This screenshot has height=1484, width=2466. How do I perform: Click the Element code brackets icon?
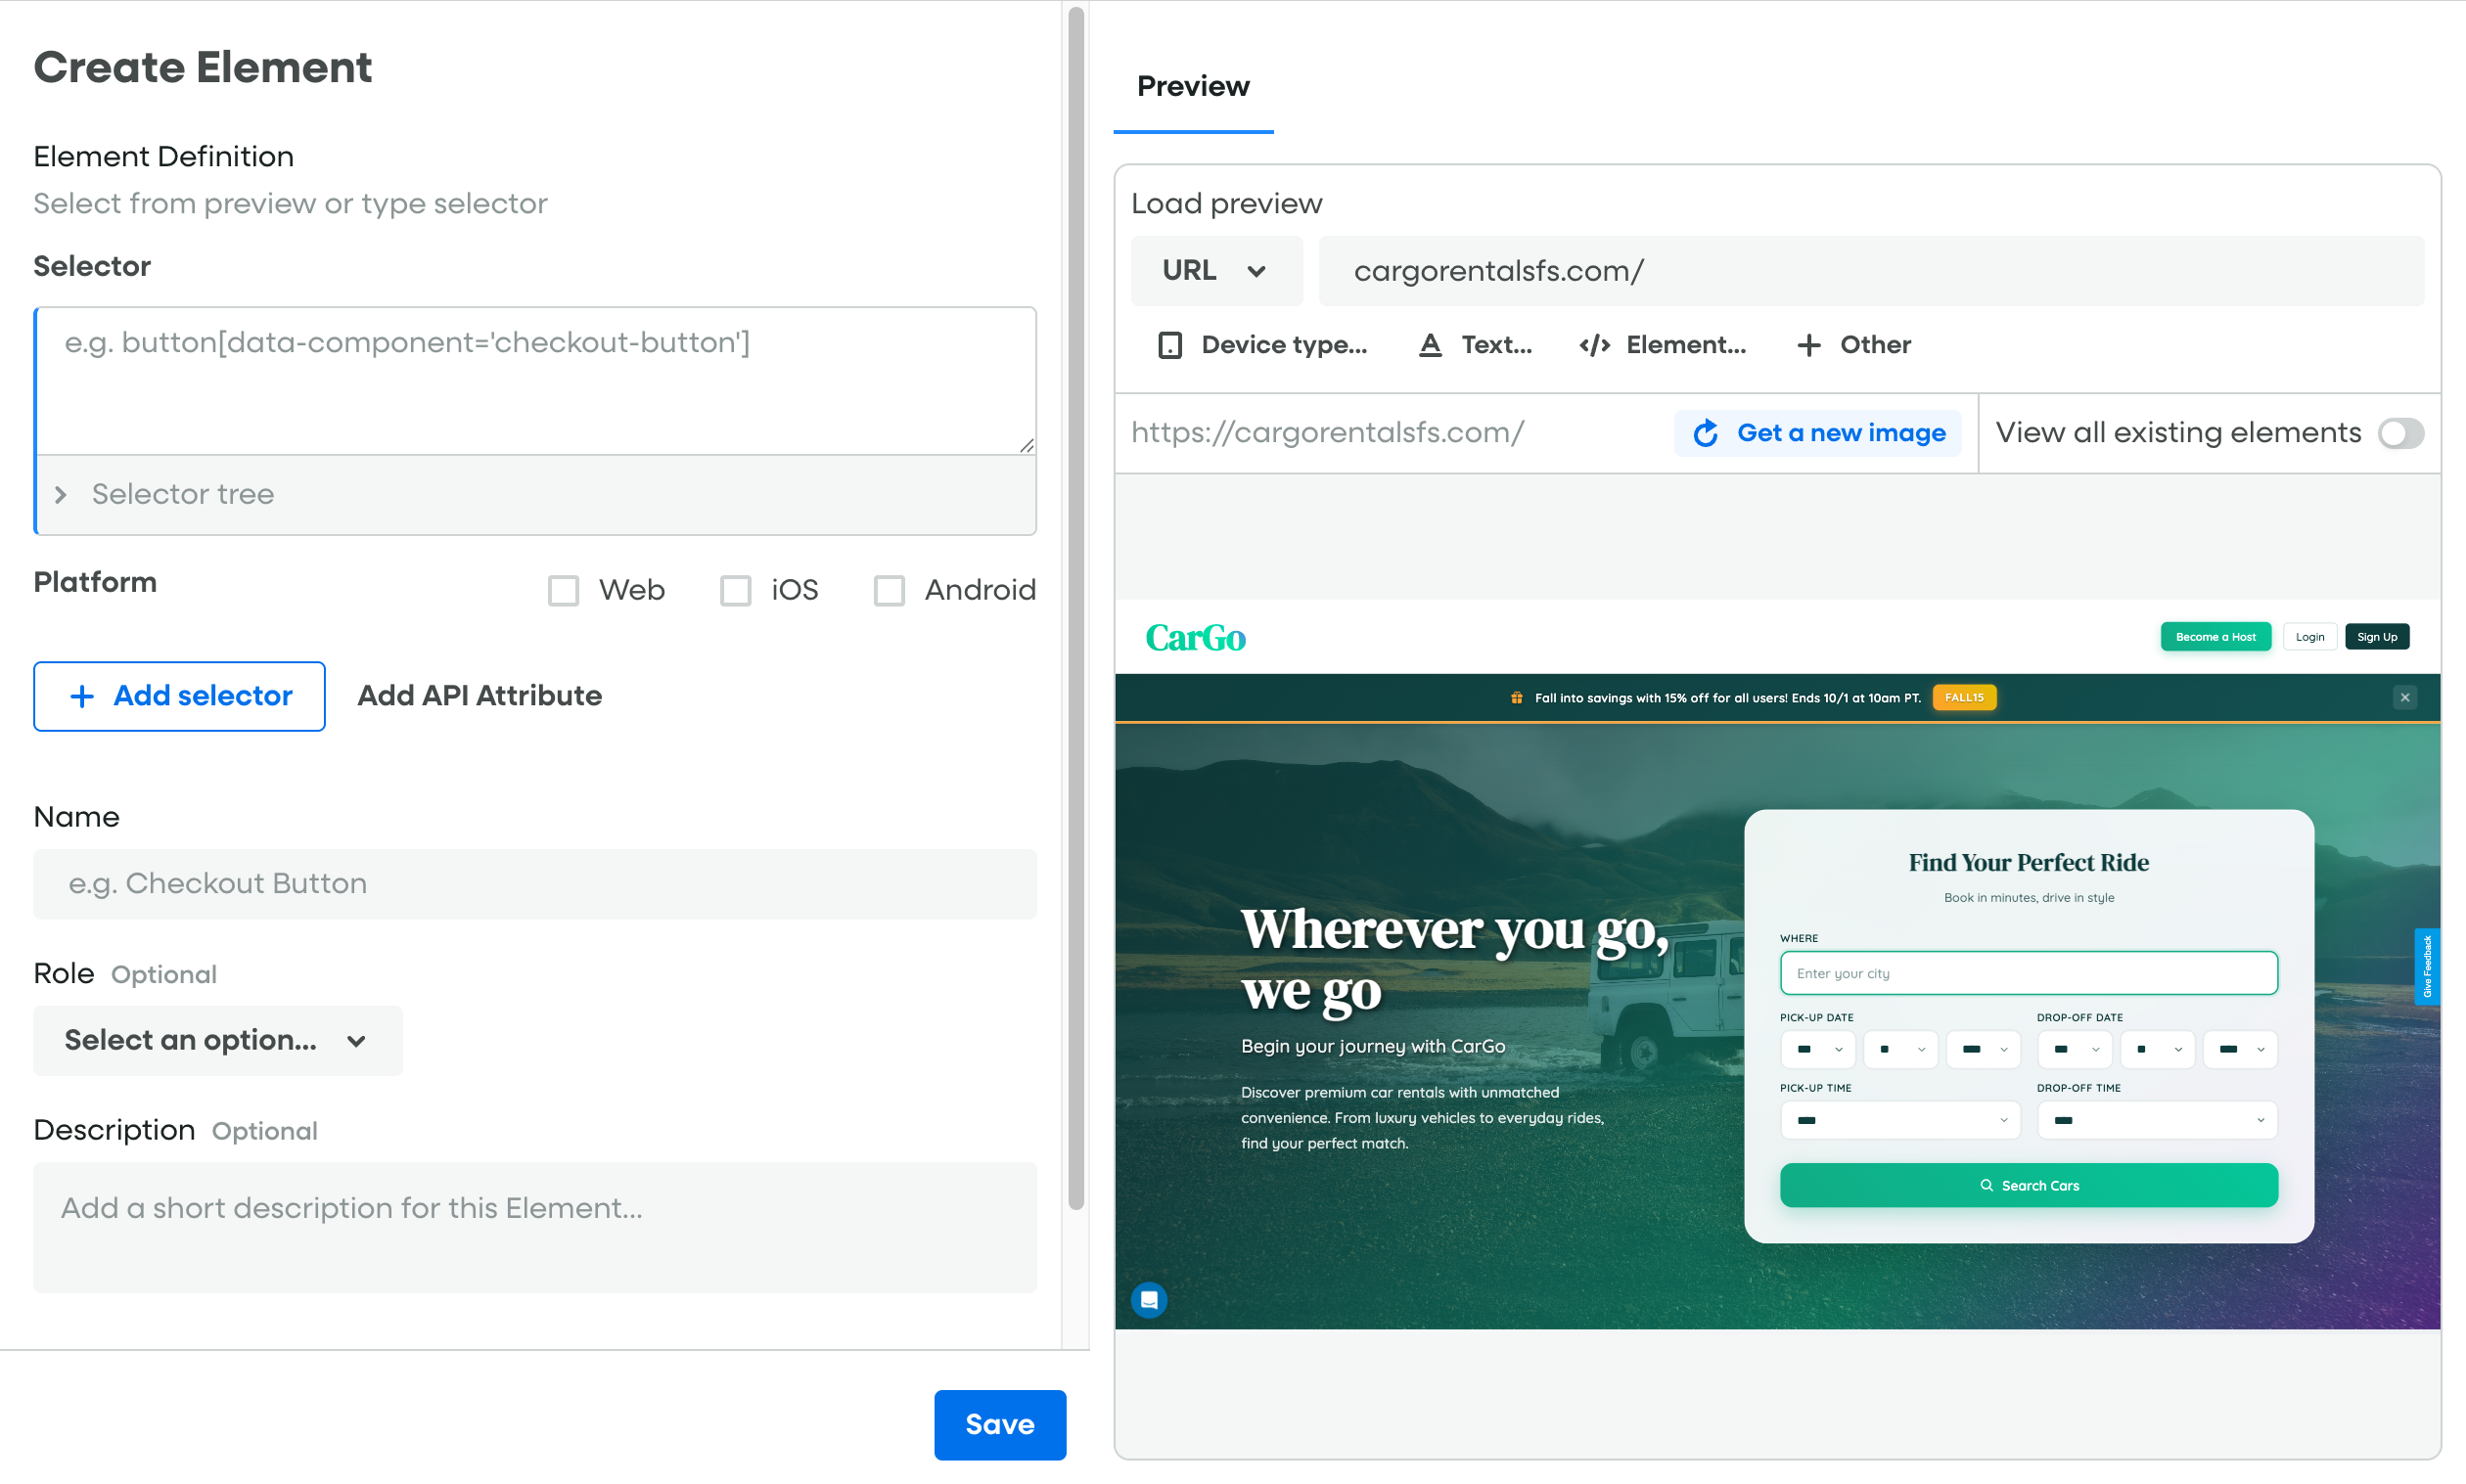(1594, 345)
